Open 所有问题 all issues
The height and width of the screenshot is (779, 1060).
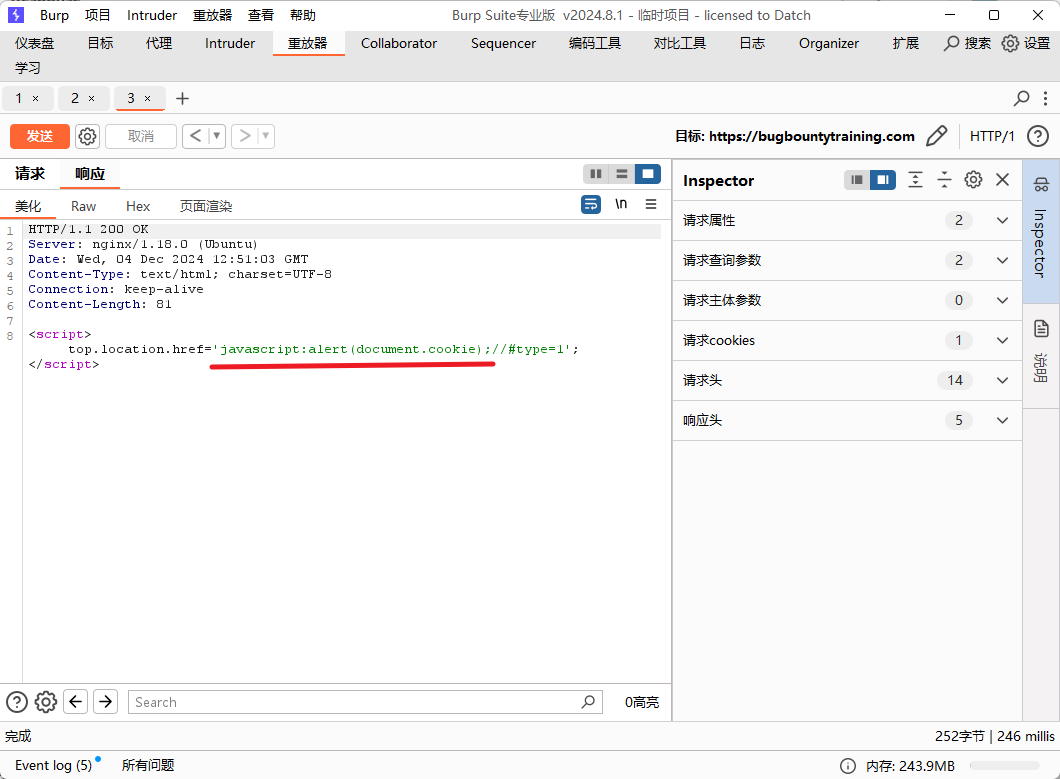(148, 765)
